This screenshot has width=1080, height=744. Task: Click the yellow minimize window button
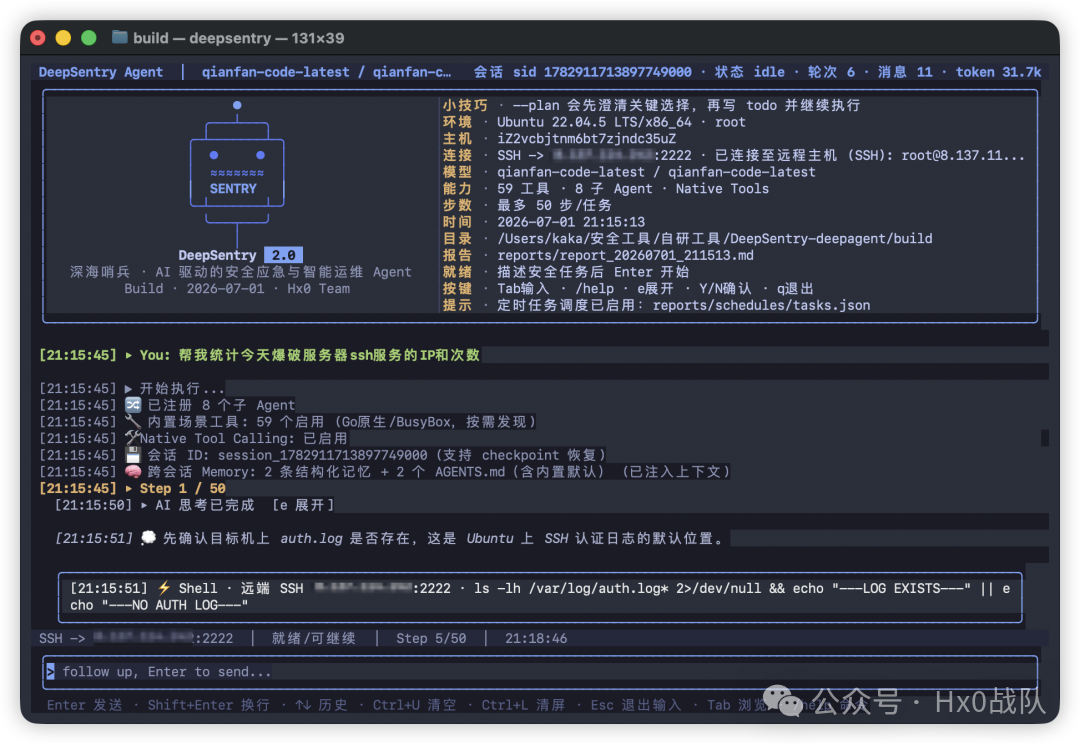pos(63,38)
